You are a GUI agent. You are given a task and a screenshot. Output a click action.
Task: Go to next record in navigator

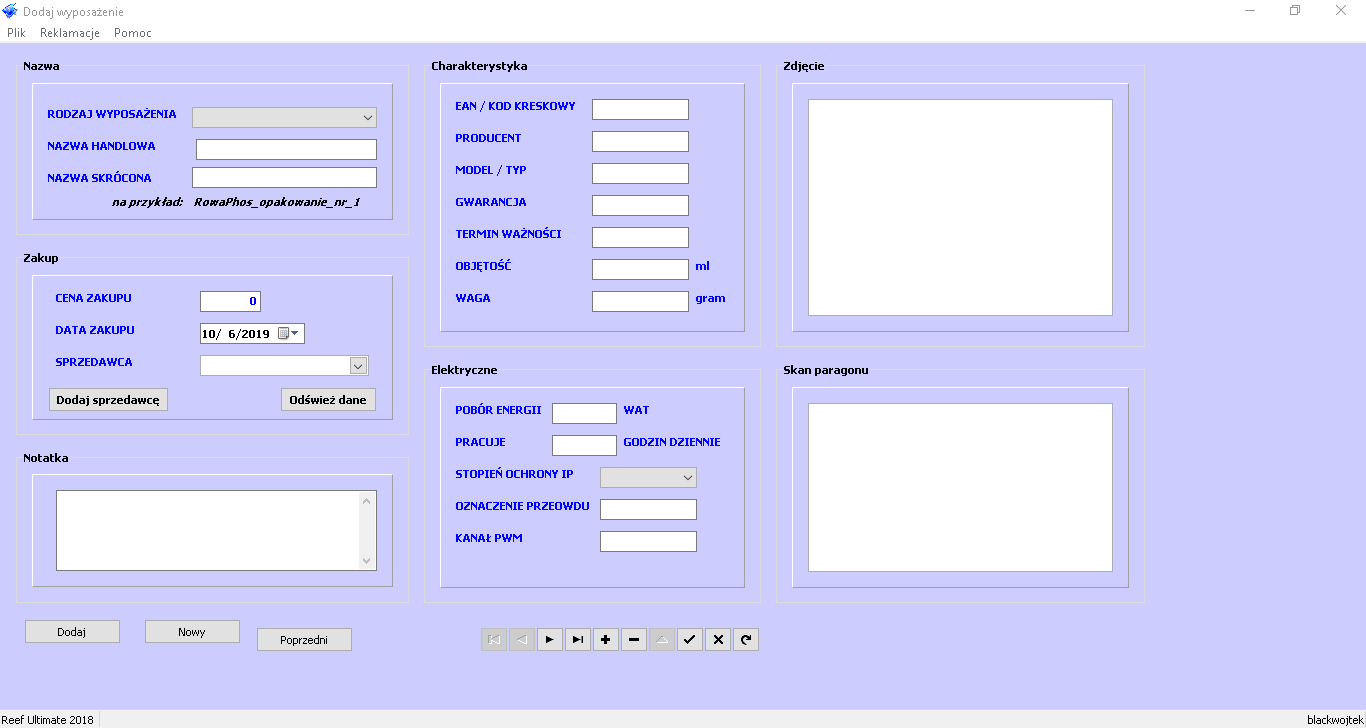coord(550,639)
